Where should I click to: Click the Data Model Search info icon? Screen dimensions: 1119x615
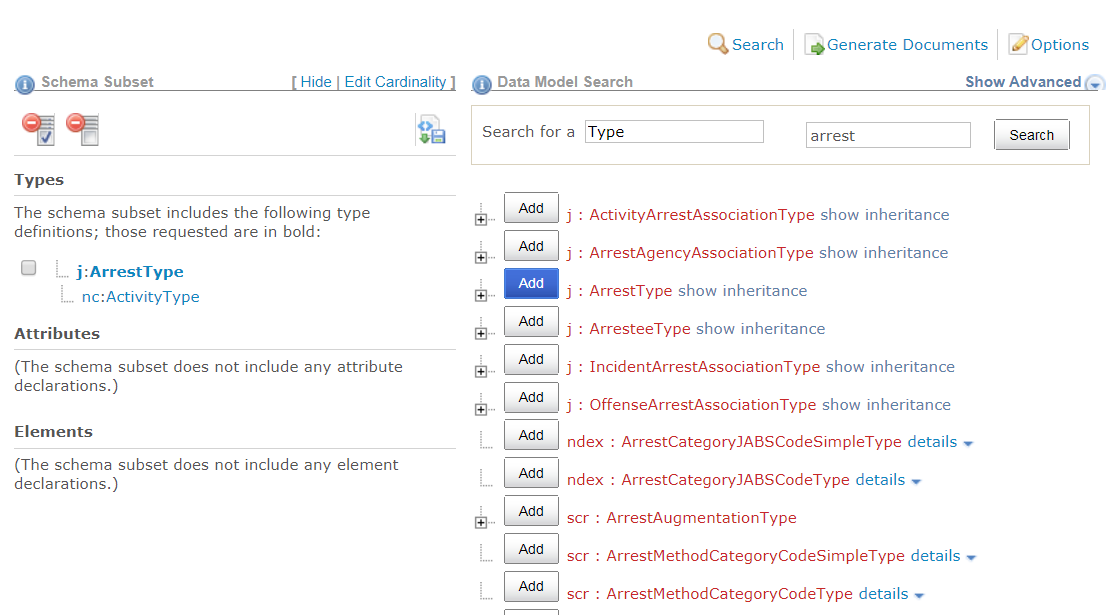(482, 84)
